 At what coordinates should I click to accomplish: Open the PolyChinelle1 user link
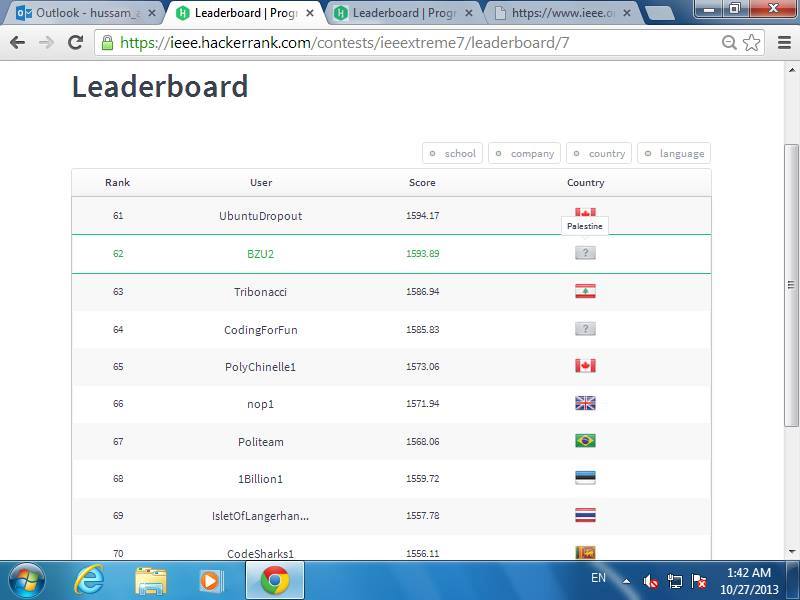(x=260, y=367)
